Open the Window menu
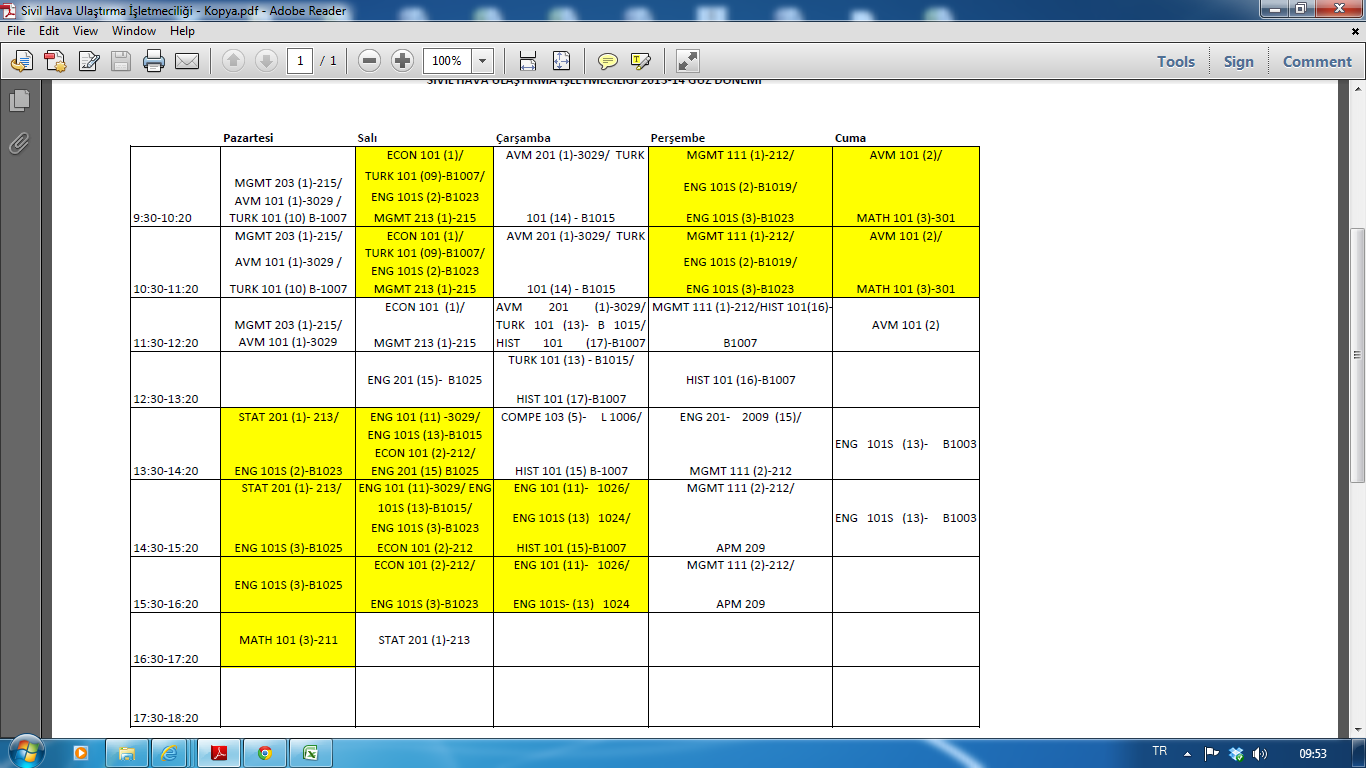 click(133, 31)
